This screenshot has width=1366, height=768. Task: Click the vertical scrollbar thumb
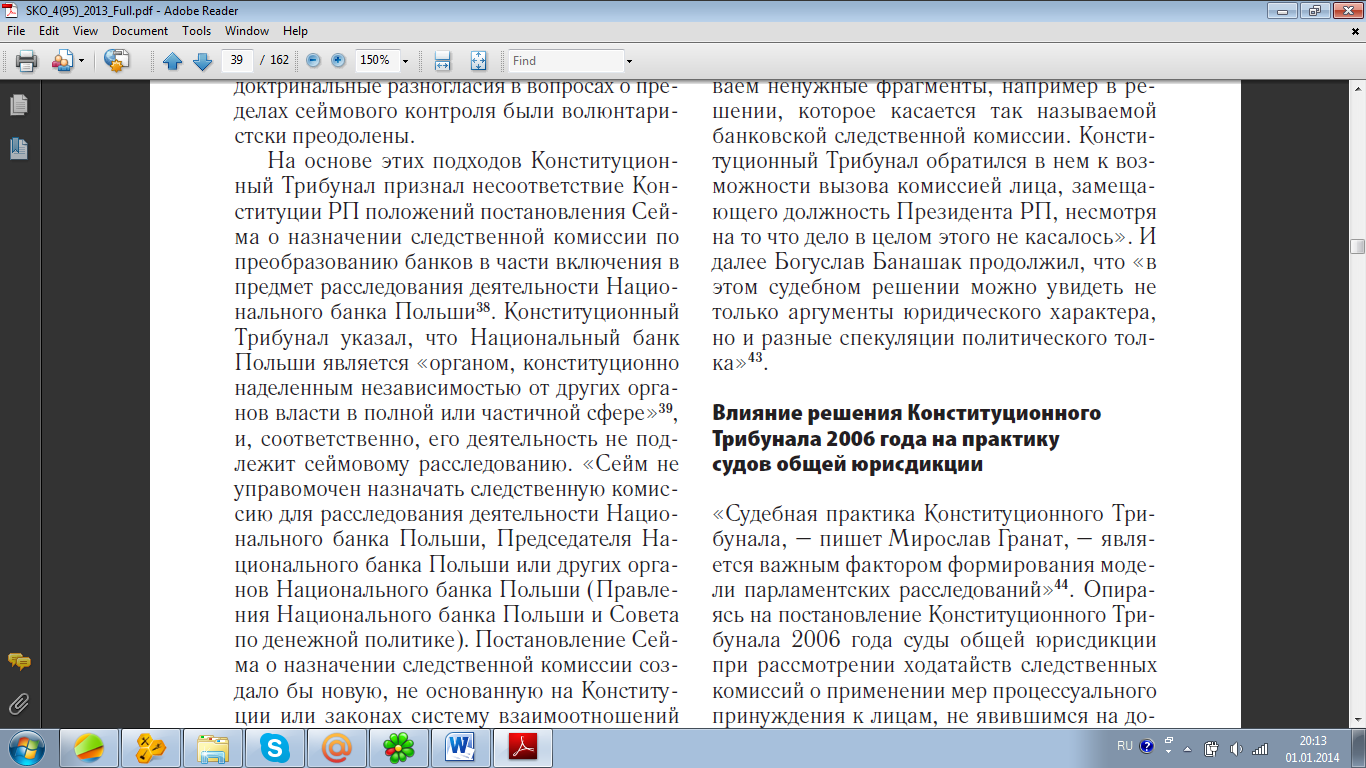coord(1357,246)
